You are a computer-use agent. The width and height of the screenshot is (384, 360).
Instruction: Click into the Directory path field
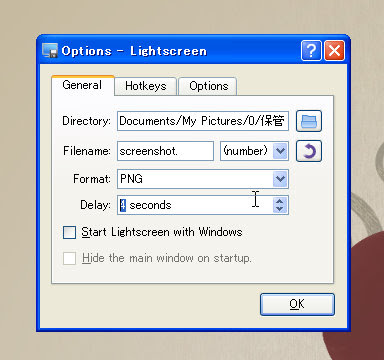tap(203, 121)
